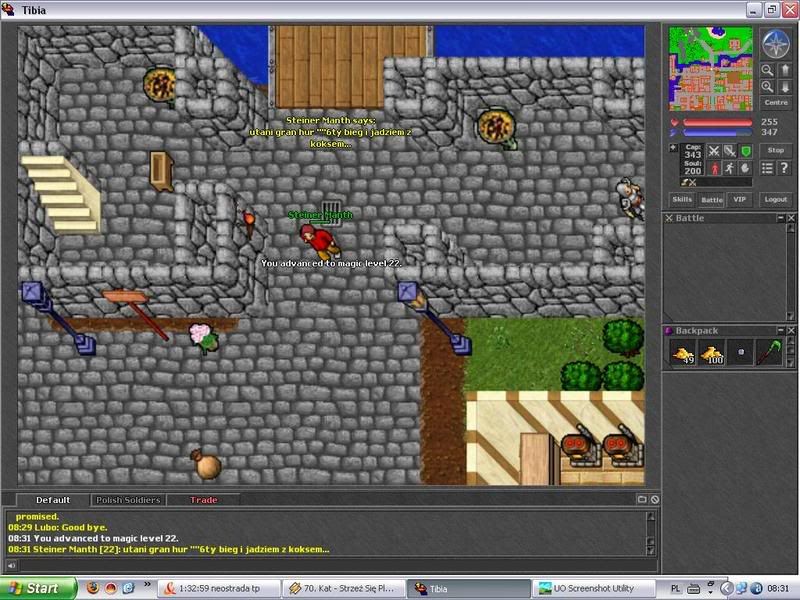Move minimap one floor down

[785, 87]
